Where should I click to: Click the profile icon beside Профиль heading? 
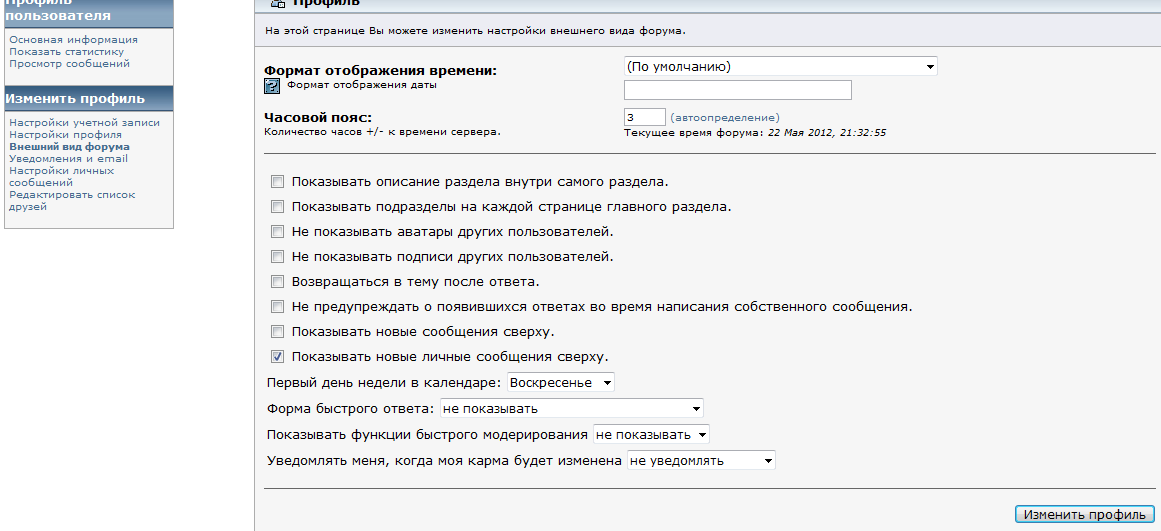278,4
